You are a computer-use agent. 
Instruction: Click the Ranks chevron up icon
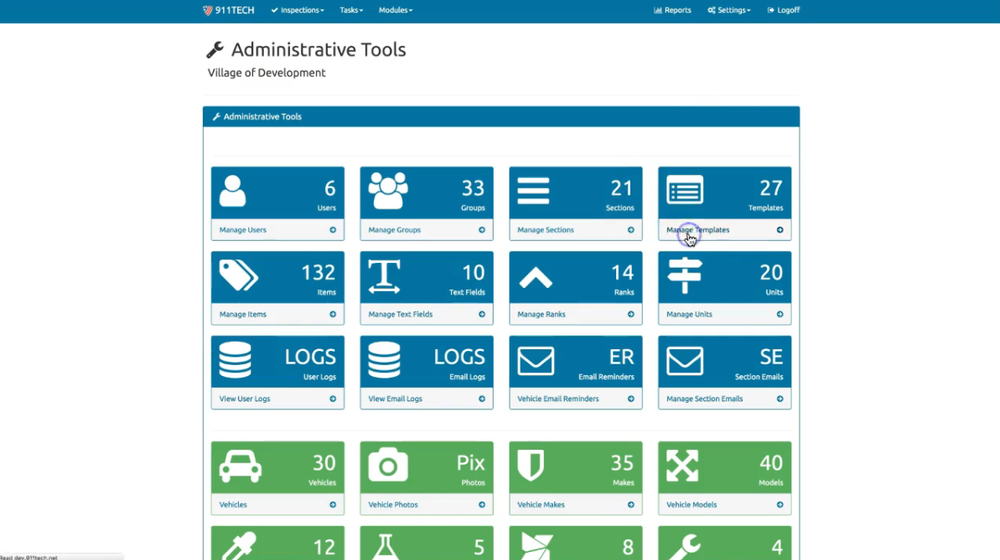536,278
